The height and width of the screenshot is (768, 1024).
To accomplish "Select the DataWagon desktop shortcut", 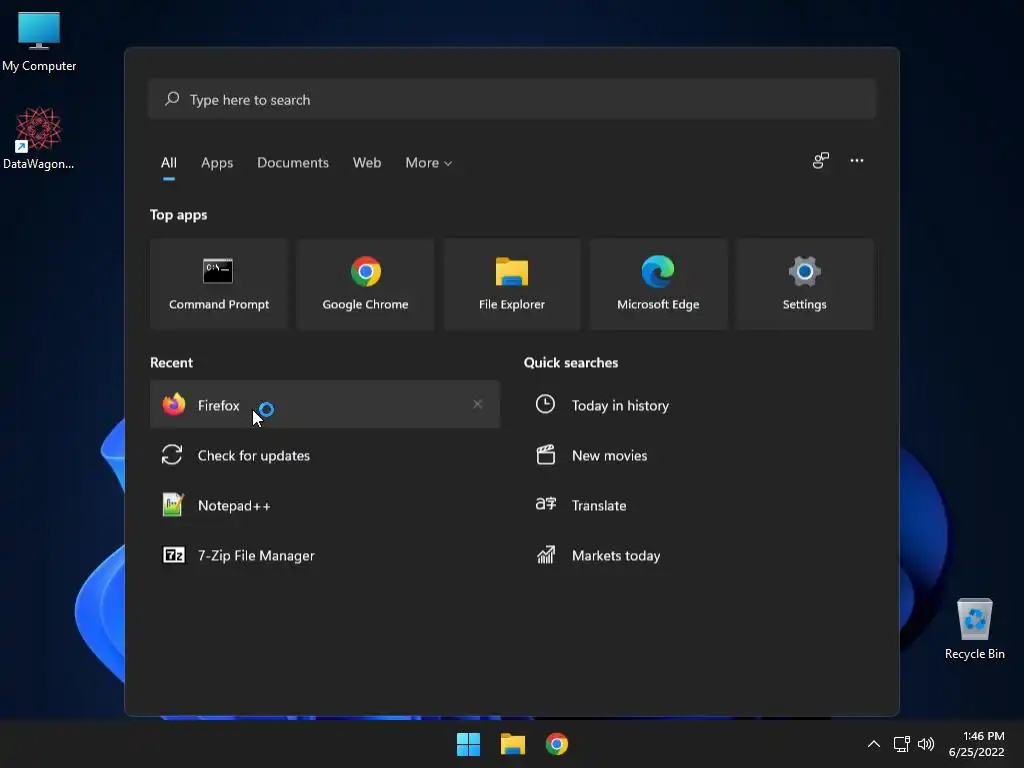I will (39, 138).
